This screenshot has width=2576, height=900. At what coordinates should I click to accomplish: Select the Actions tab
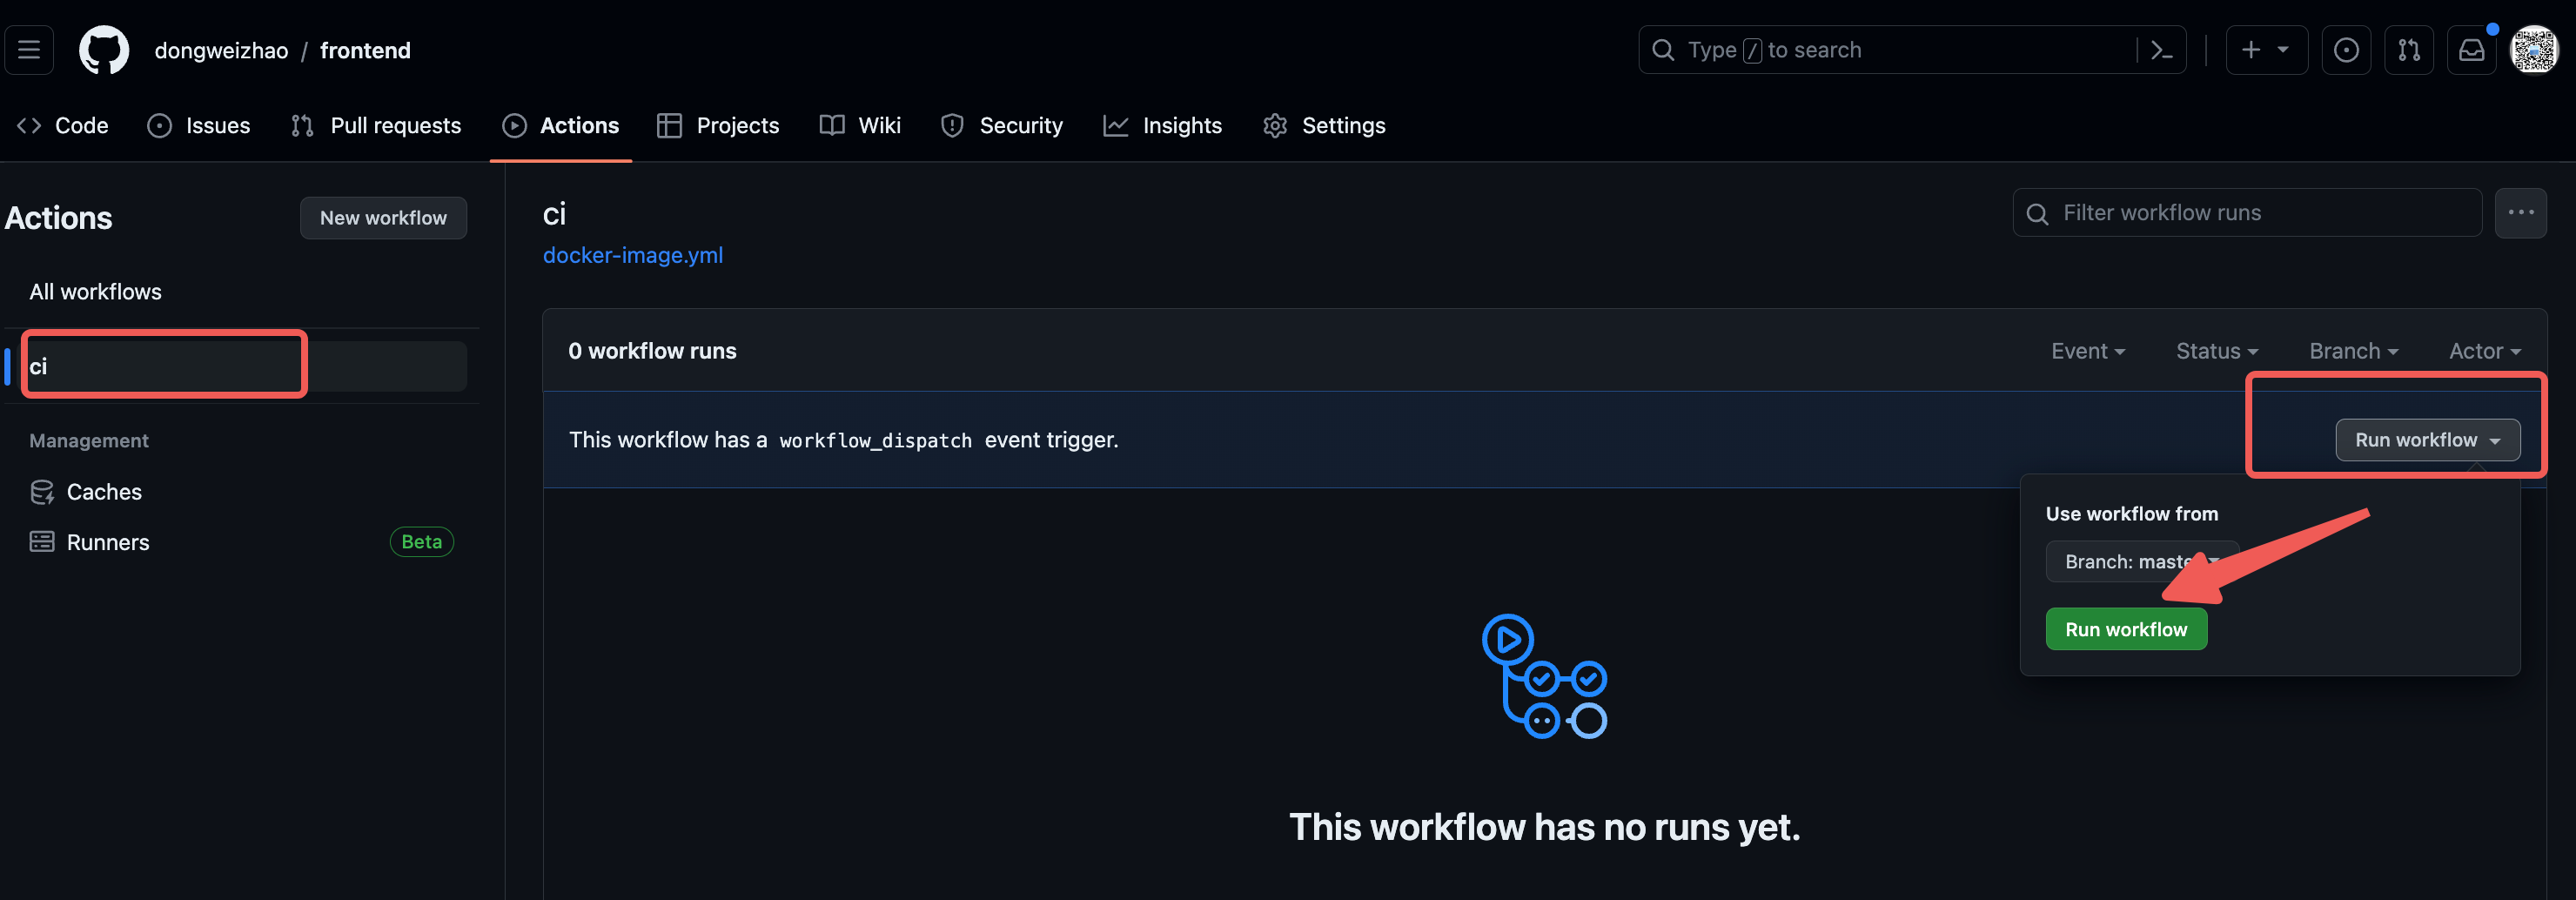(561, 125)
